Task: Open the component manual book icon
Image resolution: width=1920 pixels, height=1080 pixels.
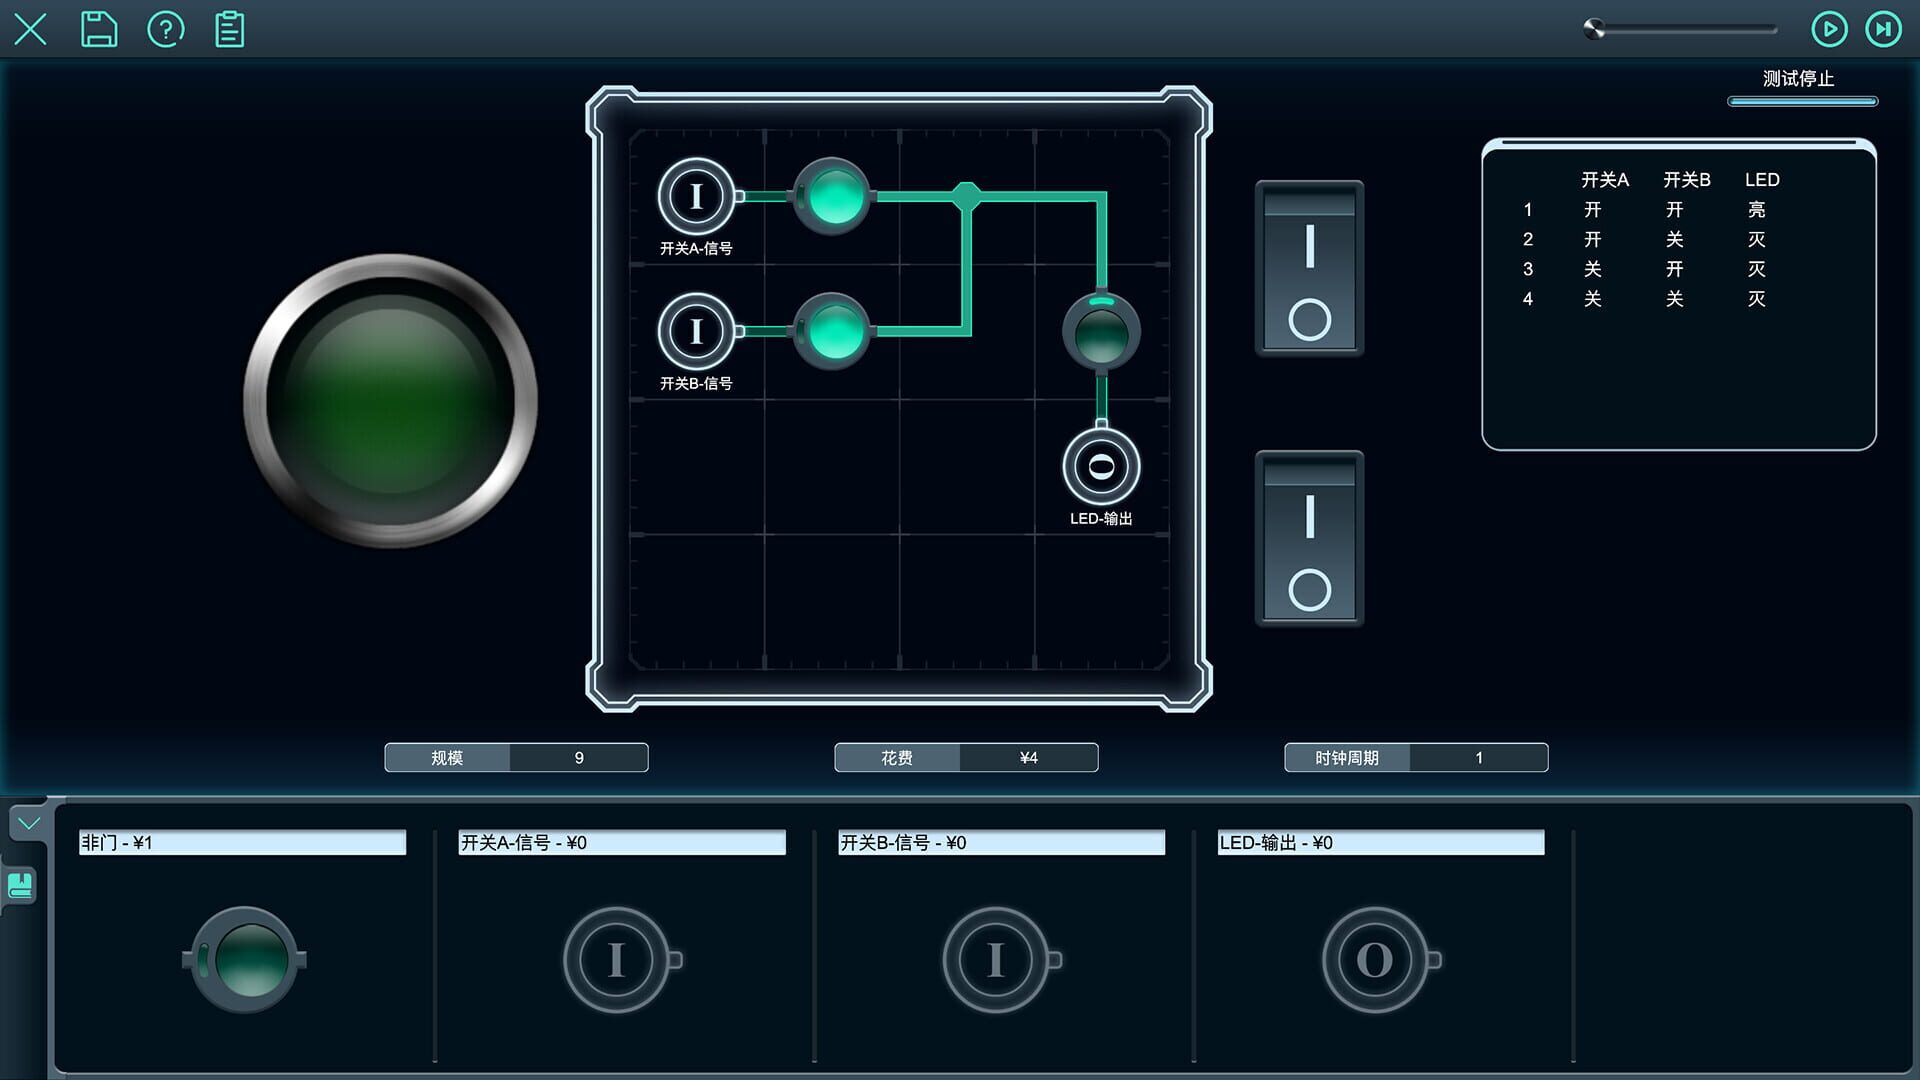Action: click(22, 886)
